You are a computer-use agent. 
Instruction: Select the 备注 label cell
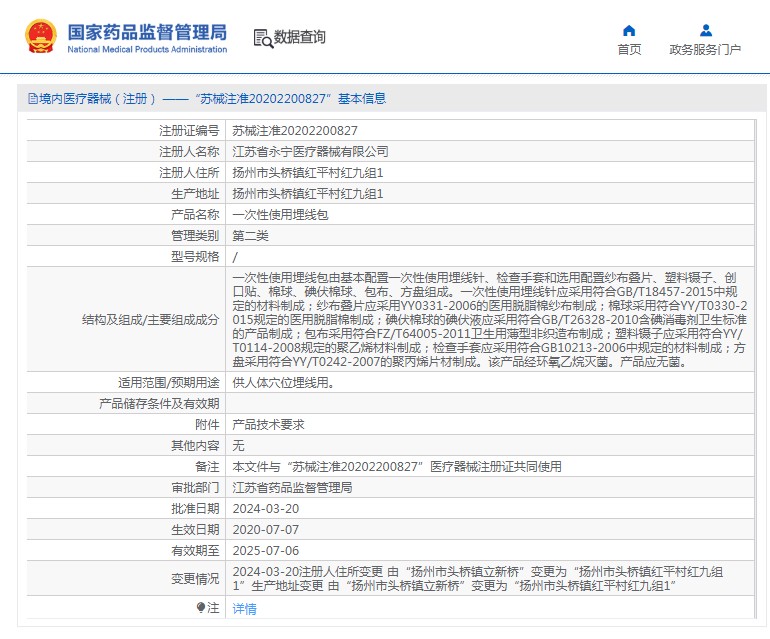point(126,467)
